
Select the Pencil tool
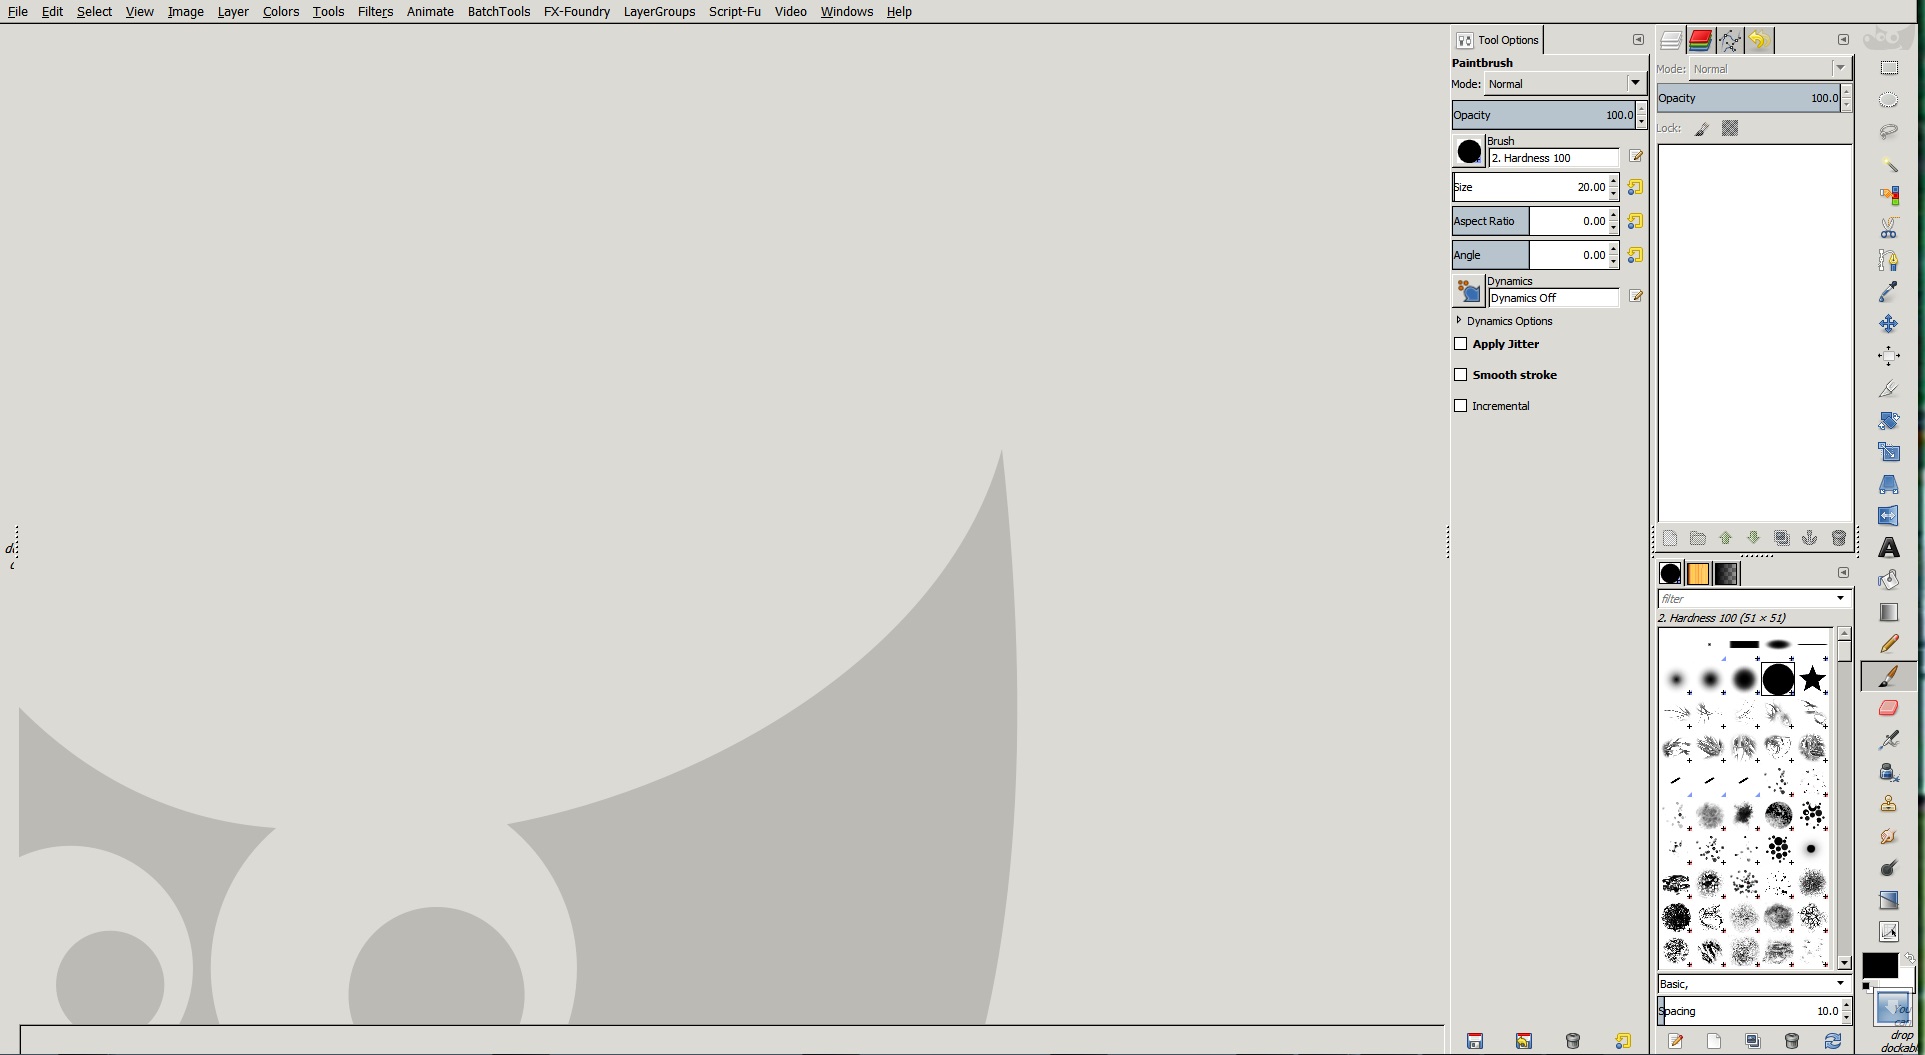[x=1888, y=644]
